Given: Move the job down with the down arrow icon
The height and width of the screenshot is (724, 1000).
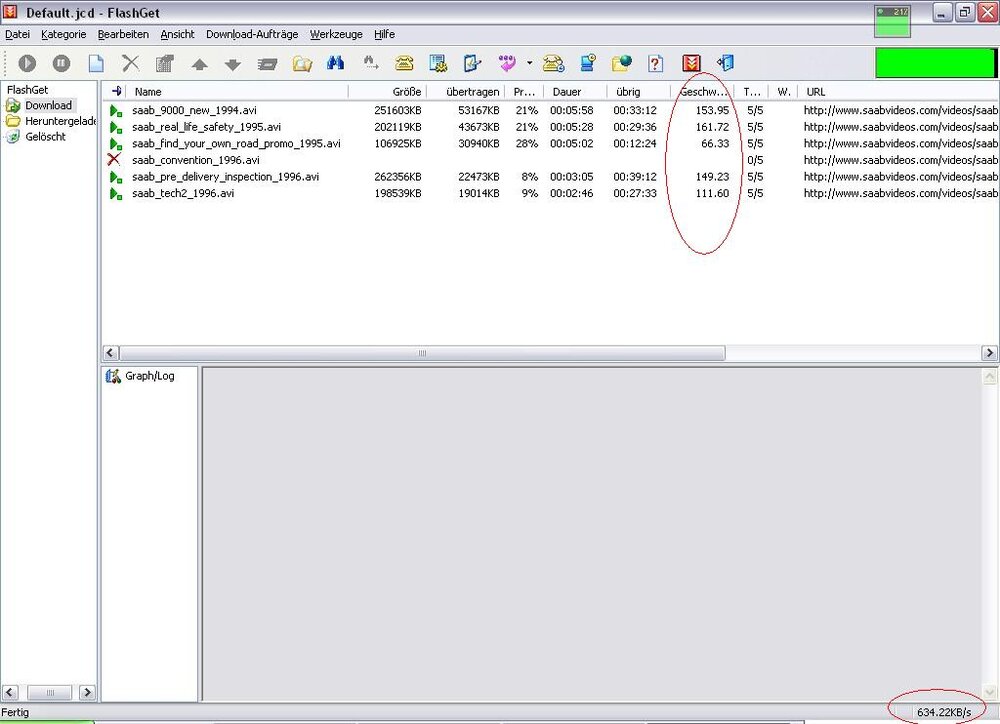Looking at the screenshot, I should (233, 64).
